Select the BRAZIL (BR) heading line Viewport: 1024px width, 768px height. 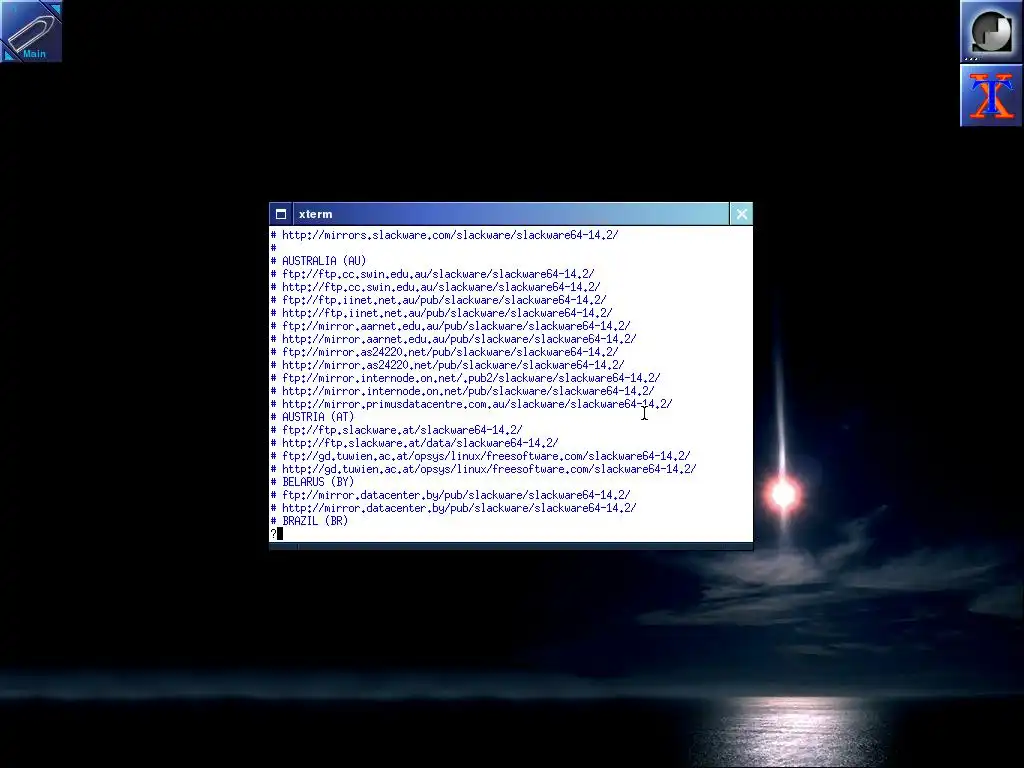tap(310, 521)
